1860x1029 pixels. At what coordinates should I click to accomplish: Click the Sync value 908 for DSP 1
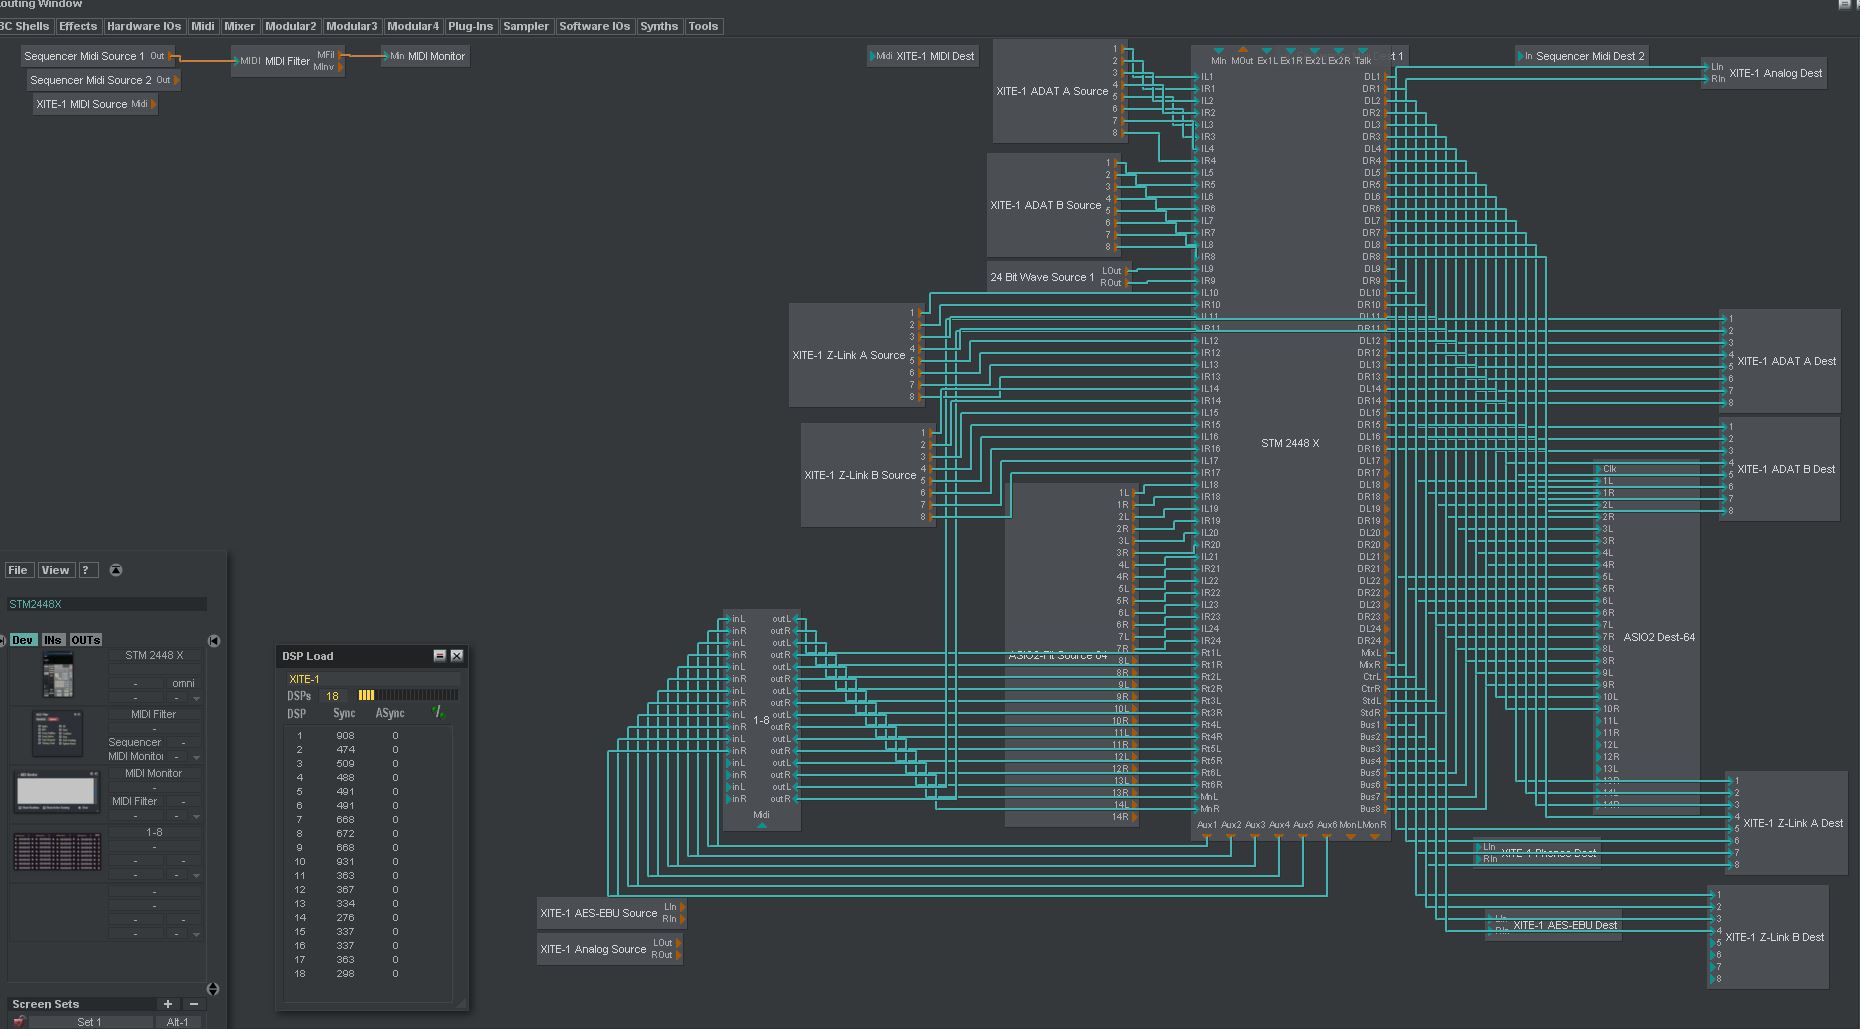345,735
